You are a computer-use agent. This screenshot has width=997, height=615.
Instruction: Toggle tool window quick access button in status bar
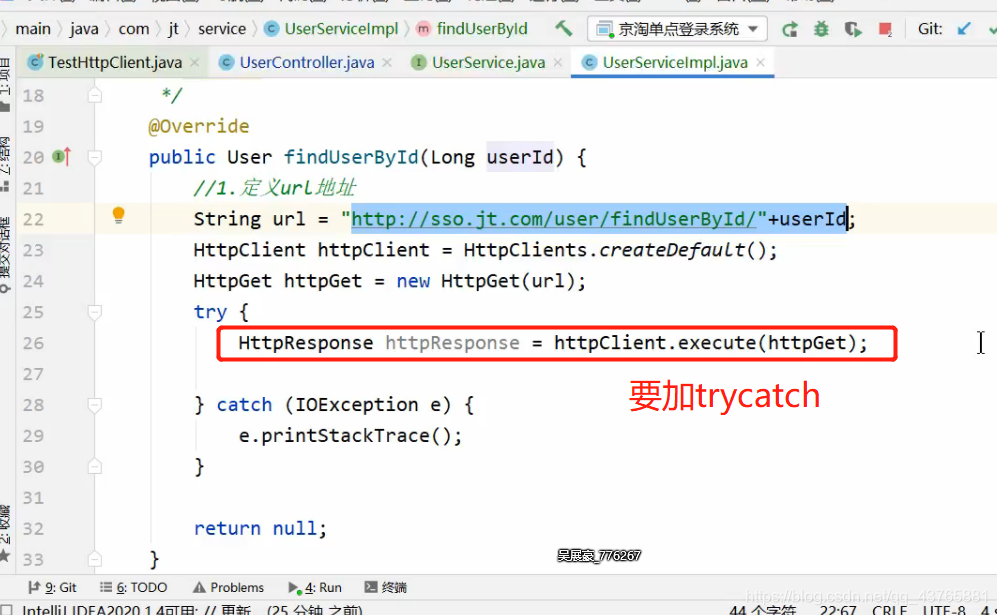tap(6, 610)
